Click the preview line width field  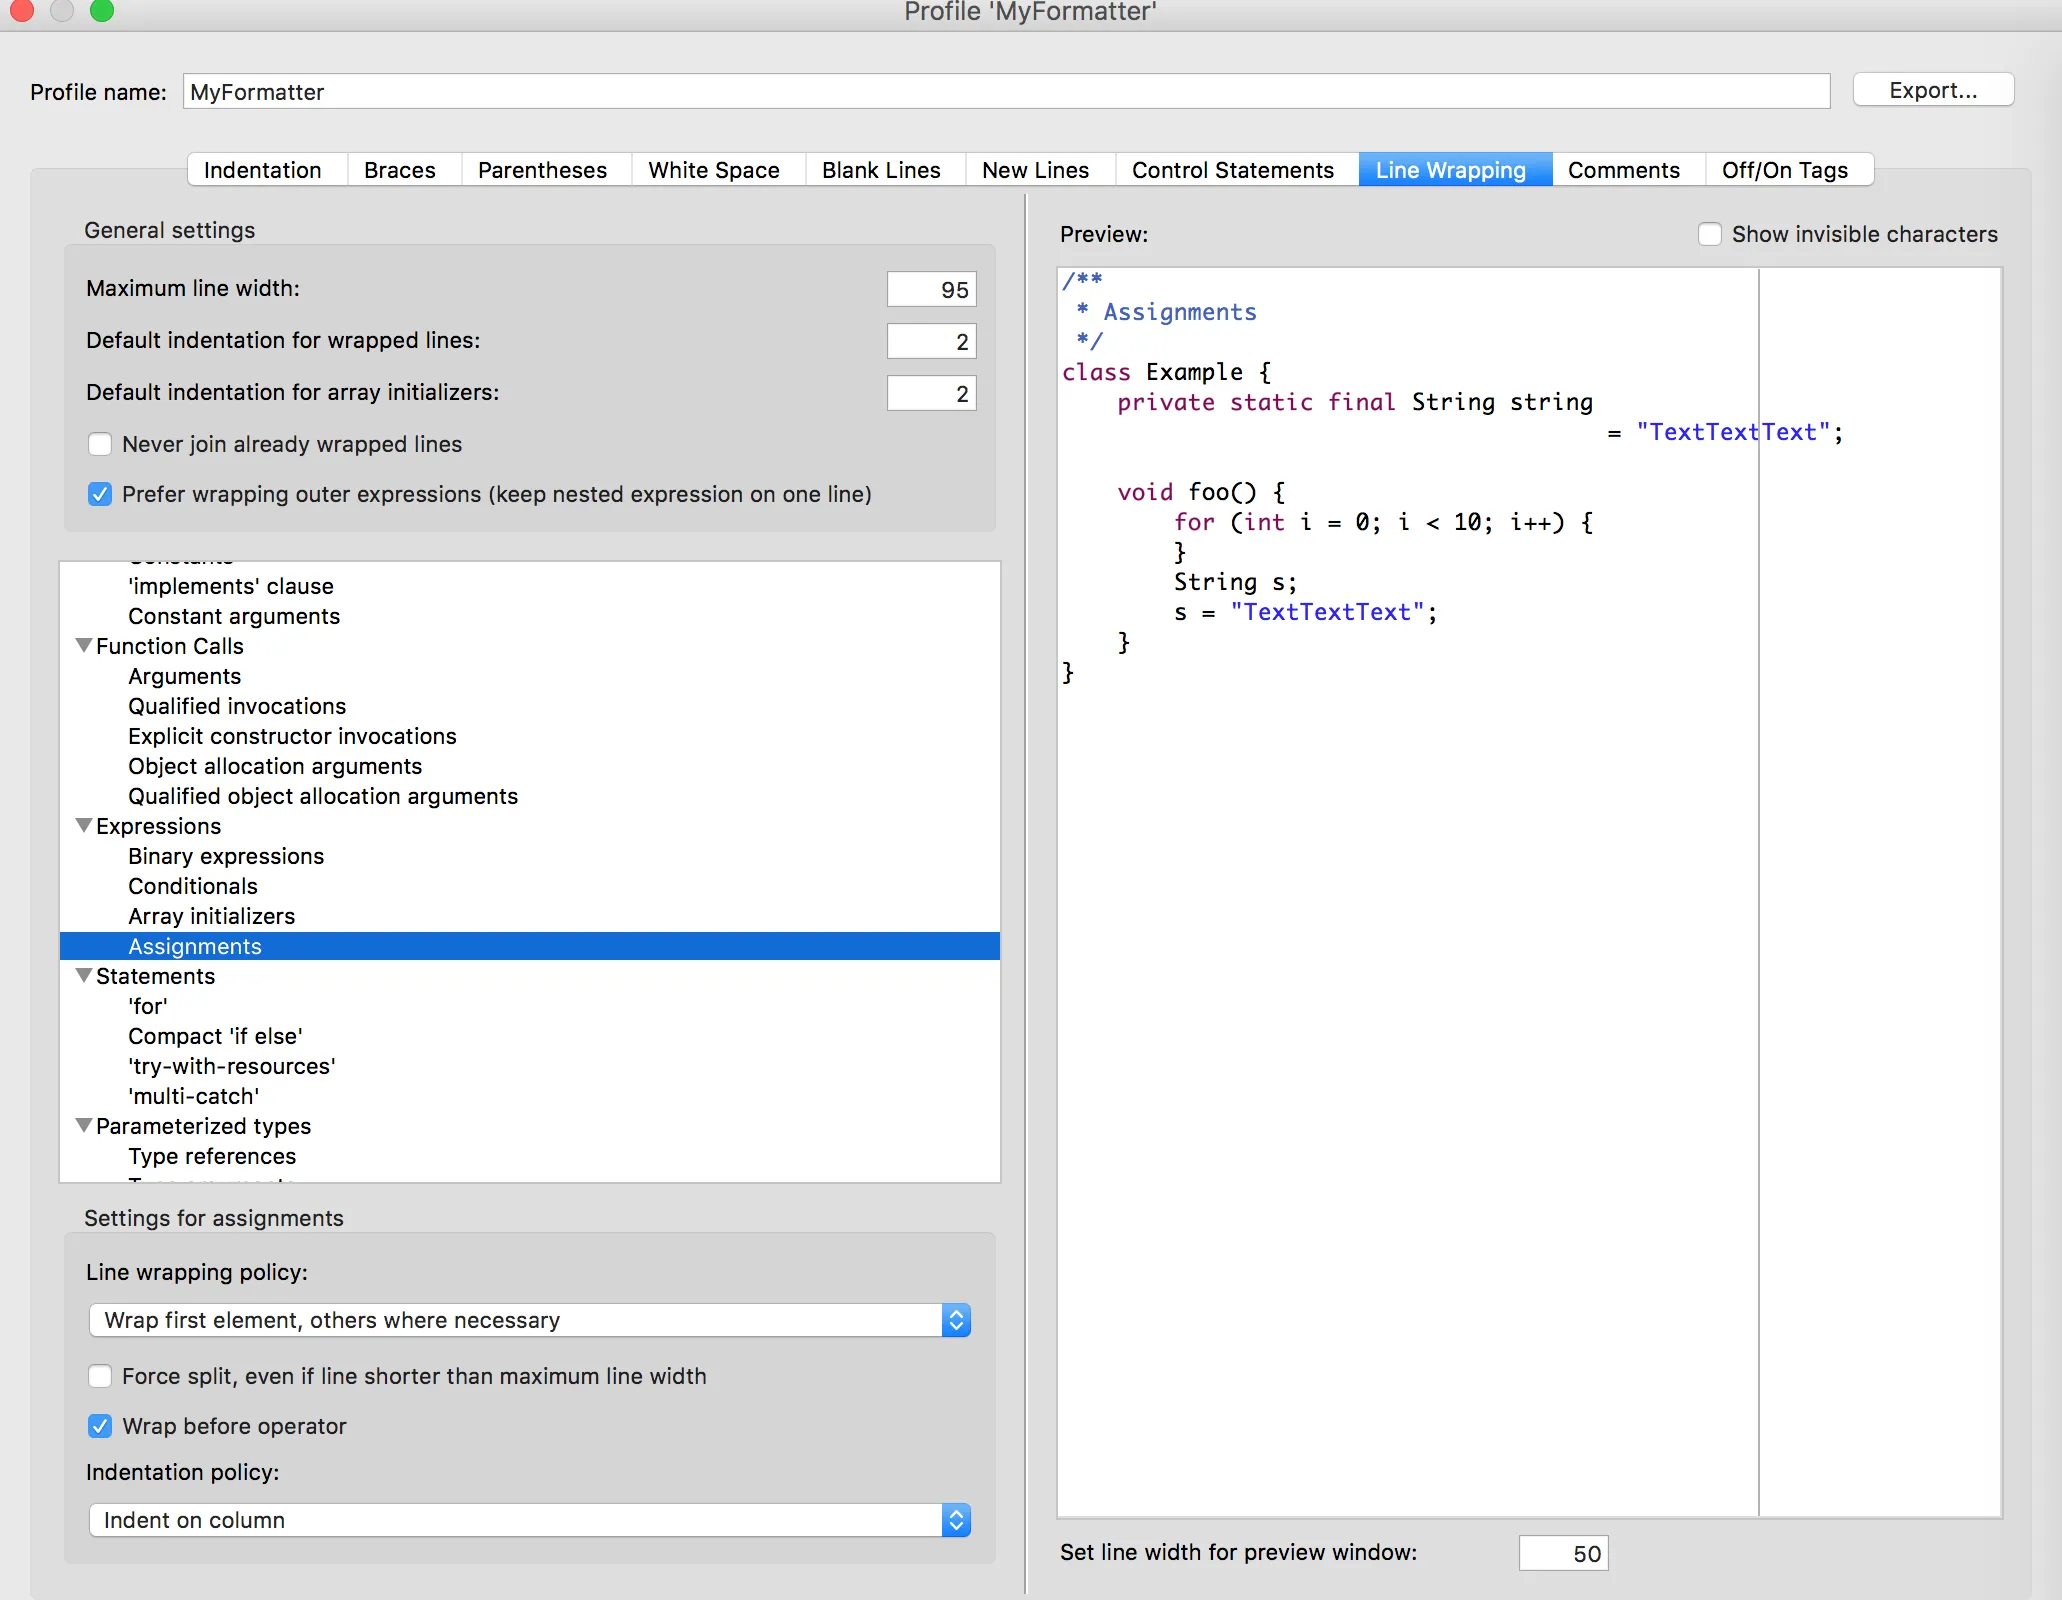coord(1562,1553)
